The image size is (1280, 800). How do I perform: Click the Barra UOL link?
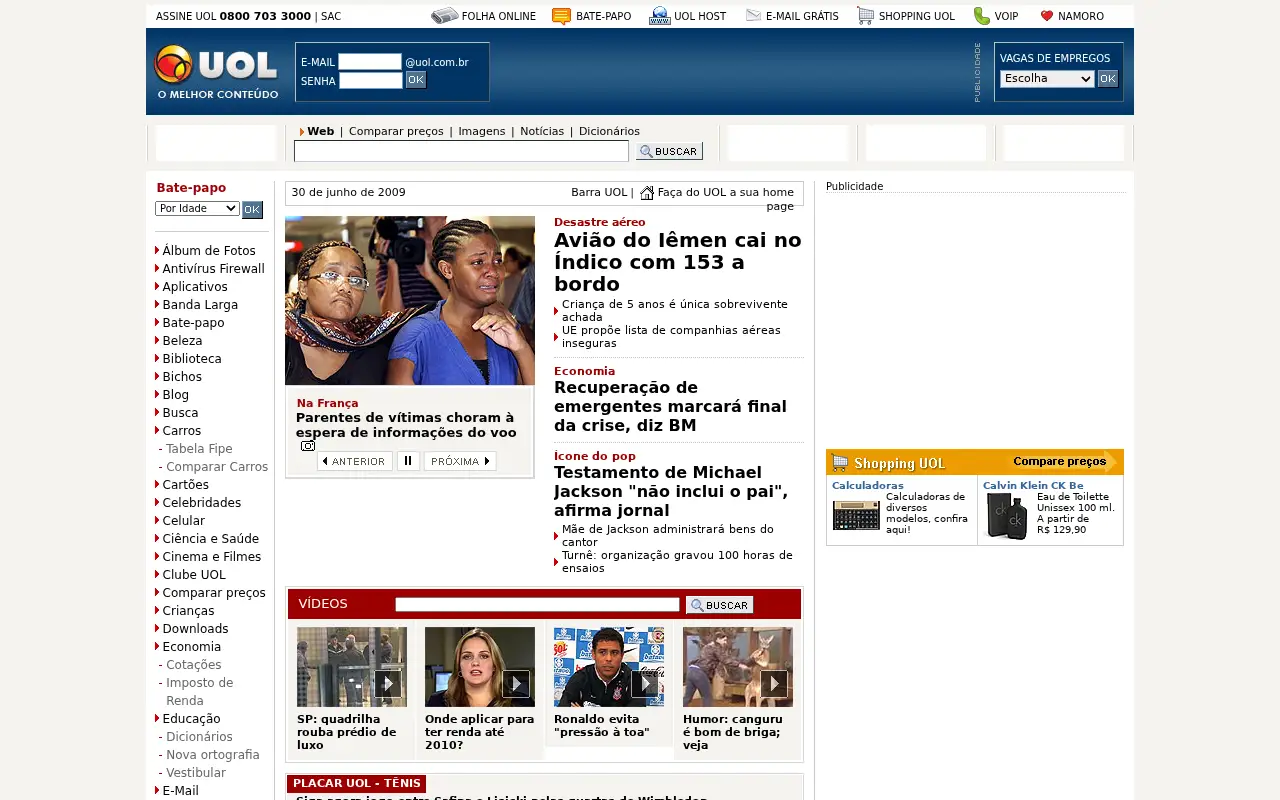(599, 192)
